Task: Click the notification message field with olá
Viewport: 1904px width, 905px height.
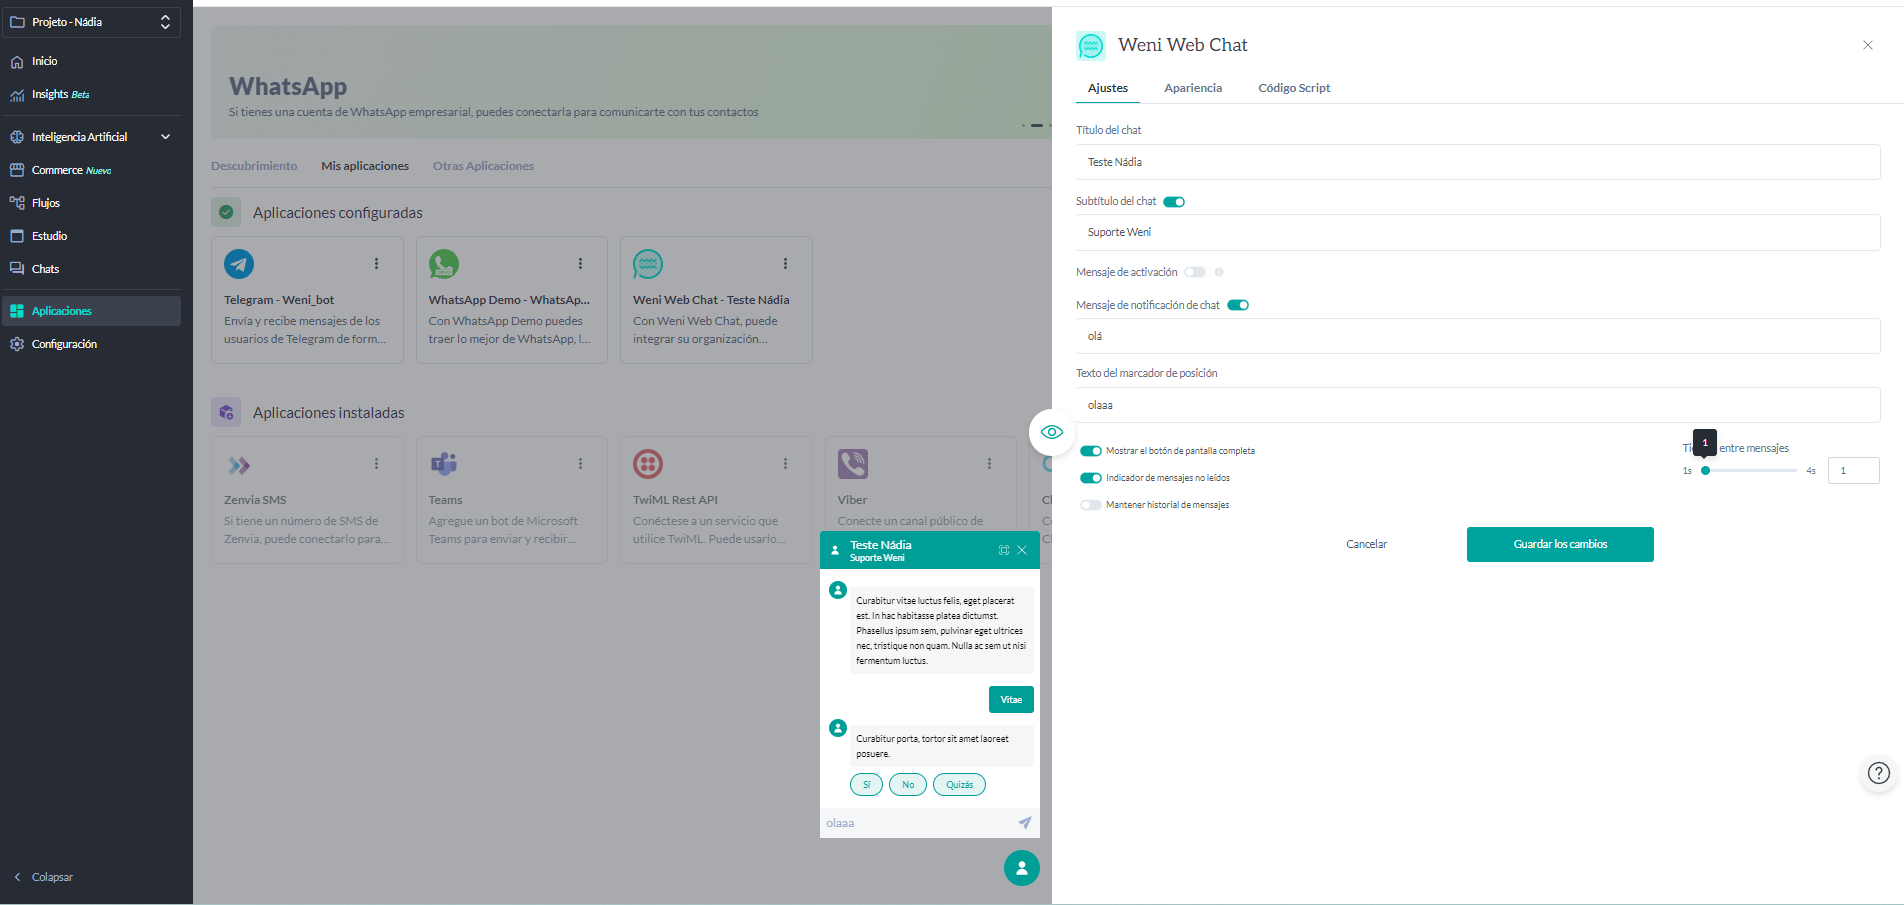Action: (x=1478, y=336)
